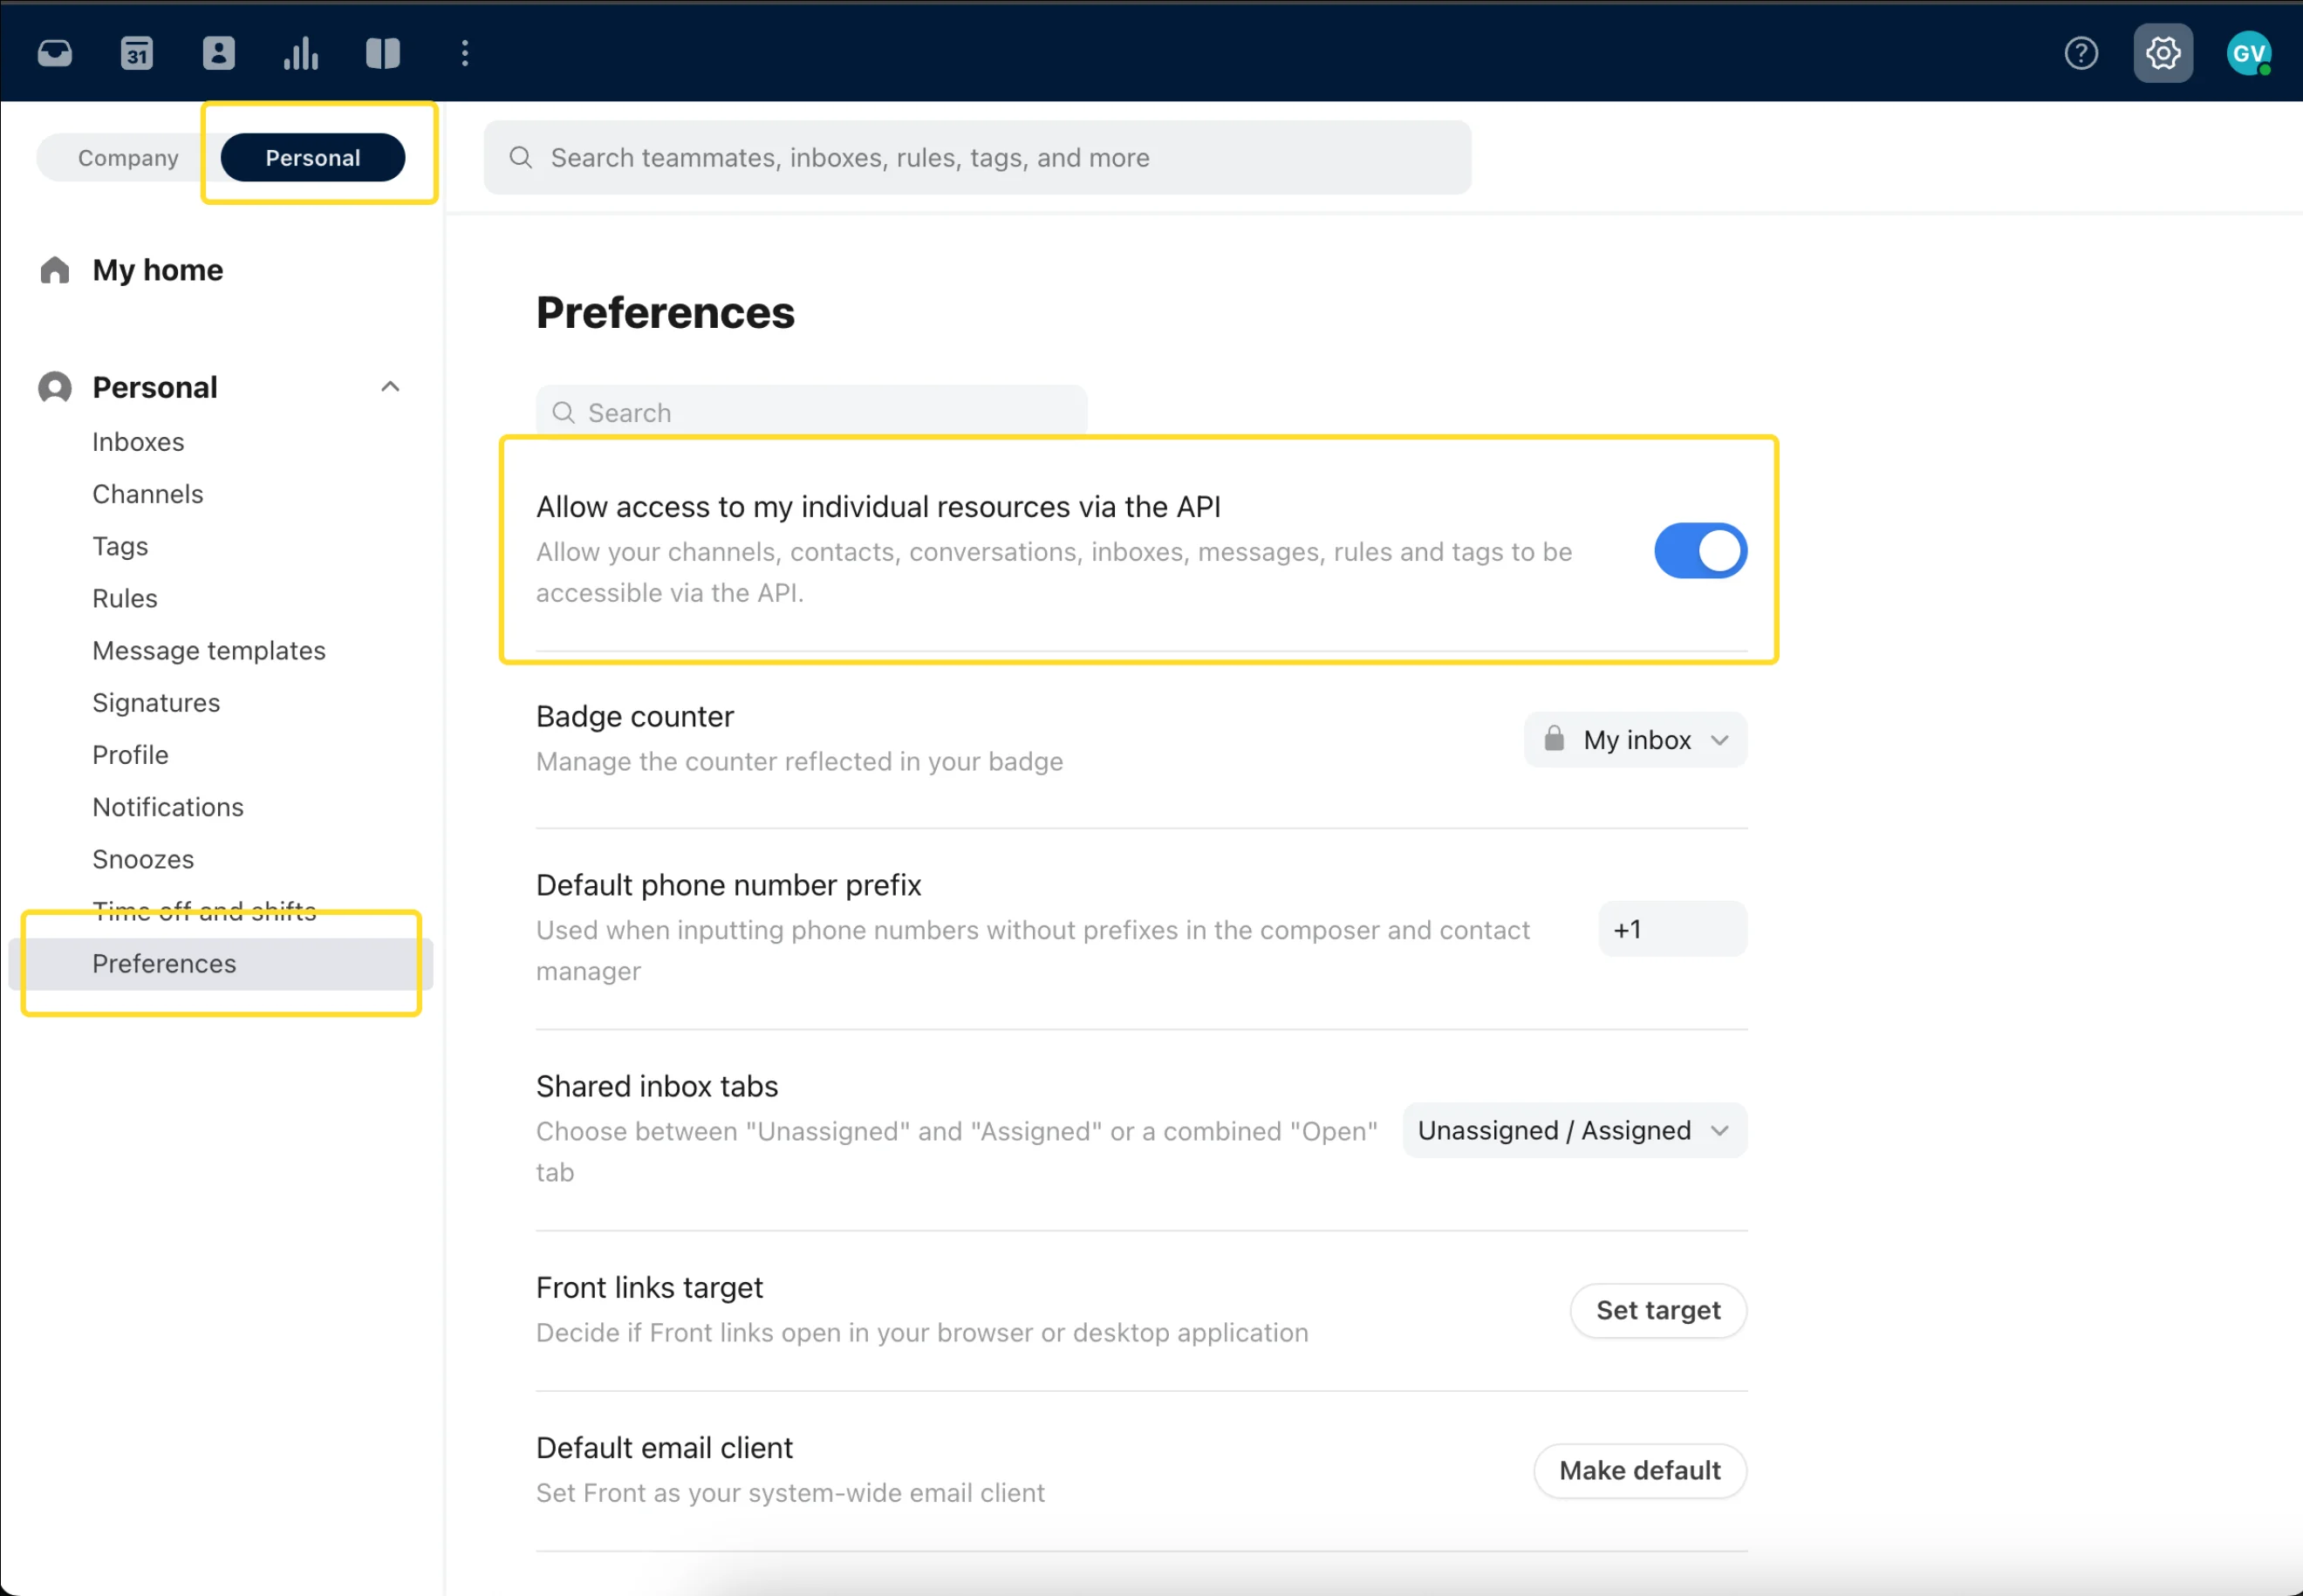Open Signatures in the sidebar
This screenshot has height=1596, width=2303.
(156, 702)
